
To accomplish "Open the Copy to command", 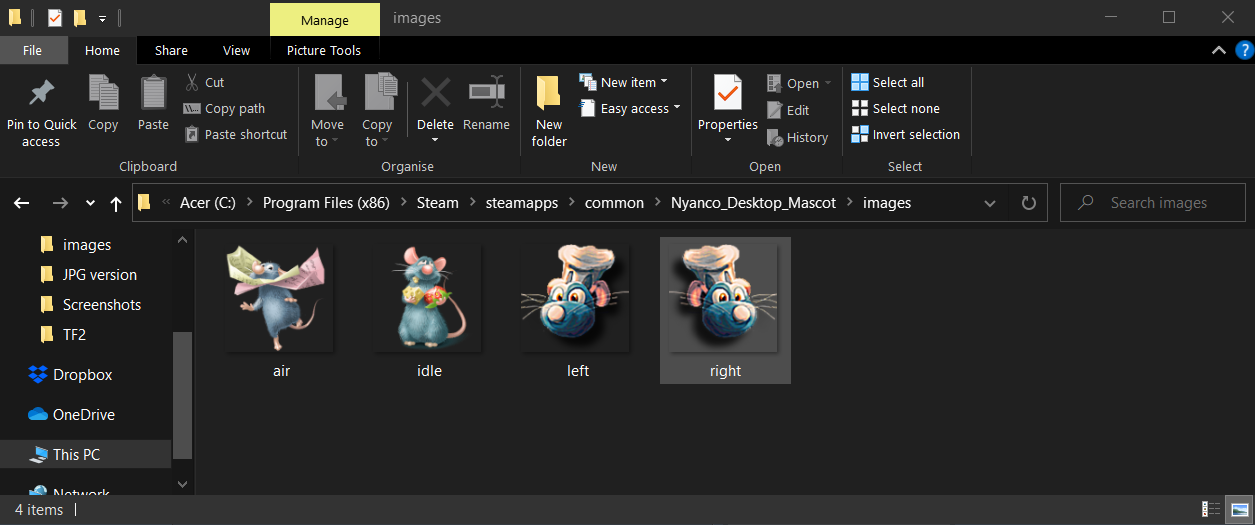I will [x=377, y=111].
